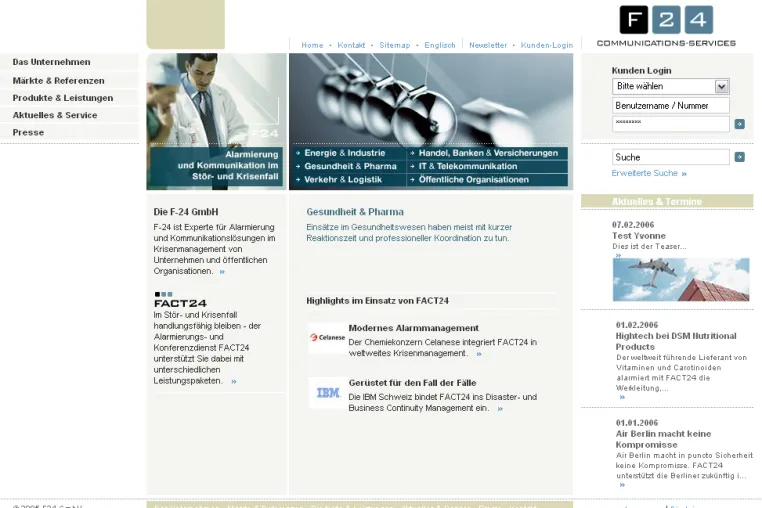Click the doctors banner image
The image size is (762, 508).
coord(216,122)
